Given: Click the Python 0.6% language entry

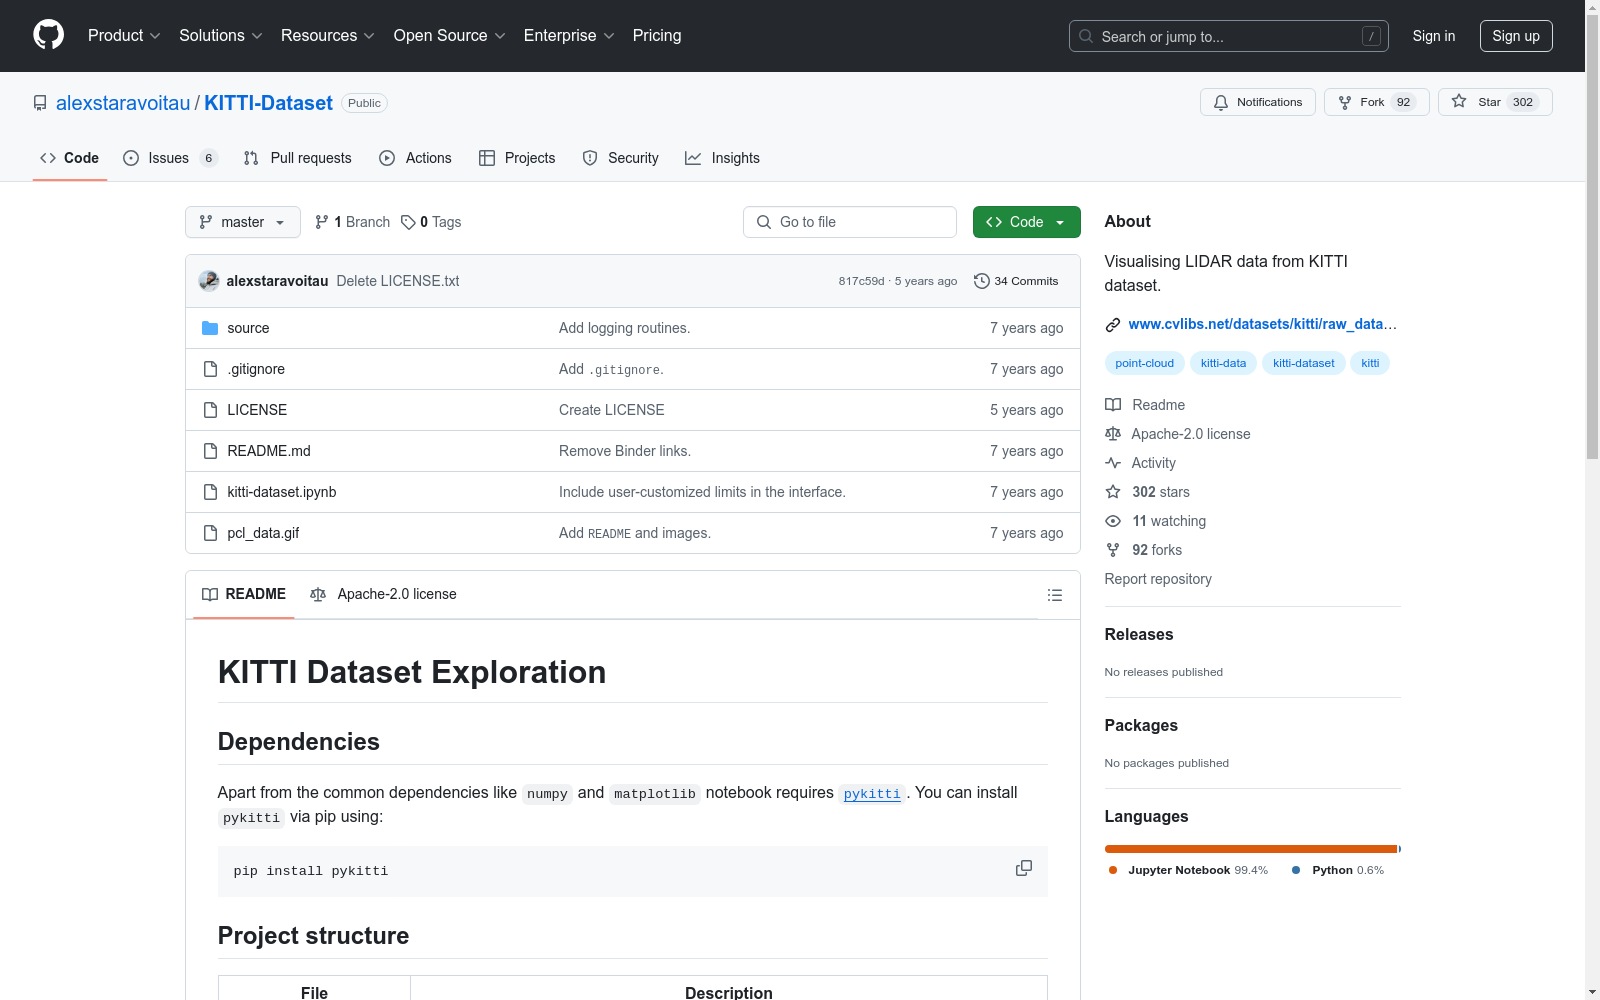Looking at the screenshot, I should [x=1338, y=870].
